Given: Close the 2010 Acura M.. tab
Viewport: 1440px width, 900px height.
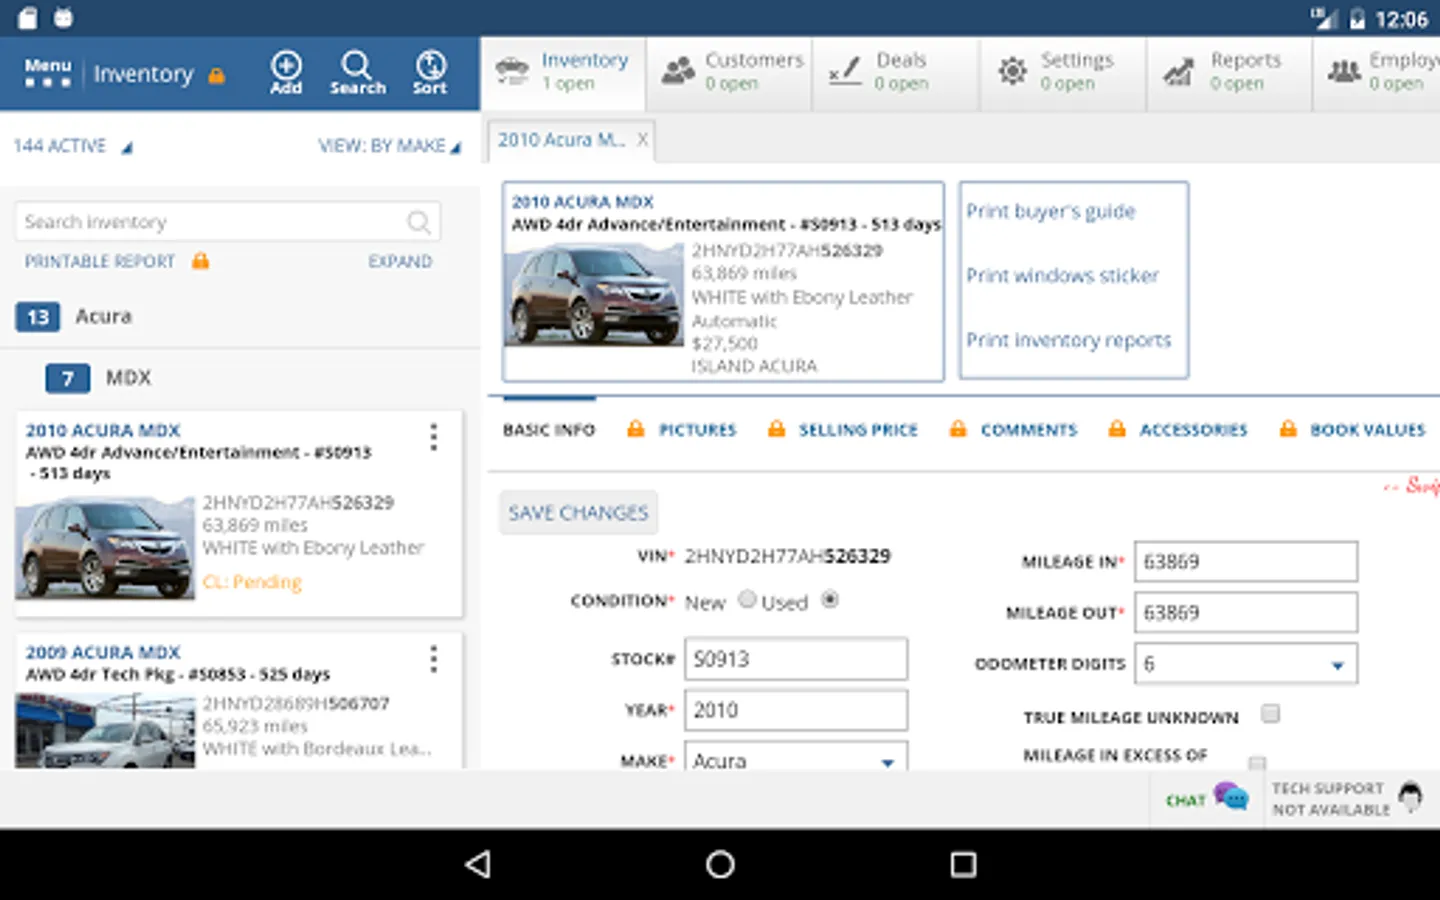Looking at the screenshot, I should pos(643,140).
